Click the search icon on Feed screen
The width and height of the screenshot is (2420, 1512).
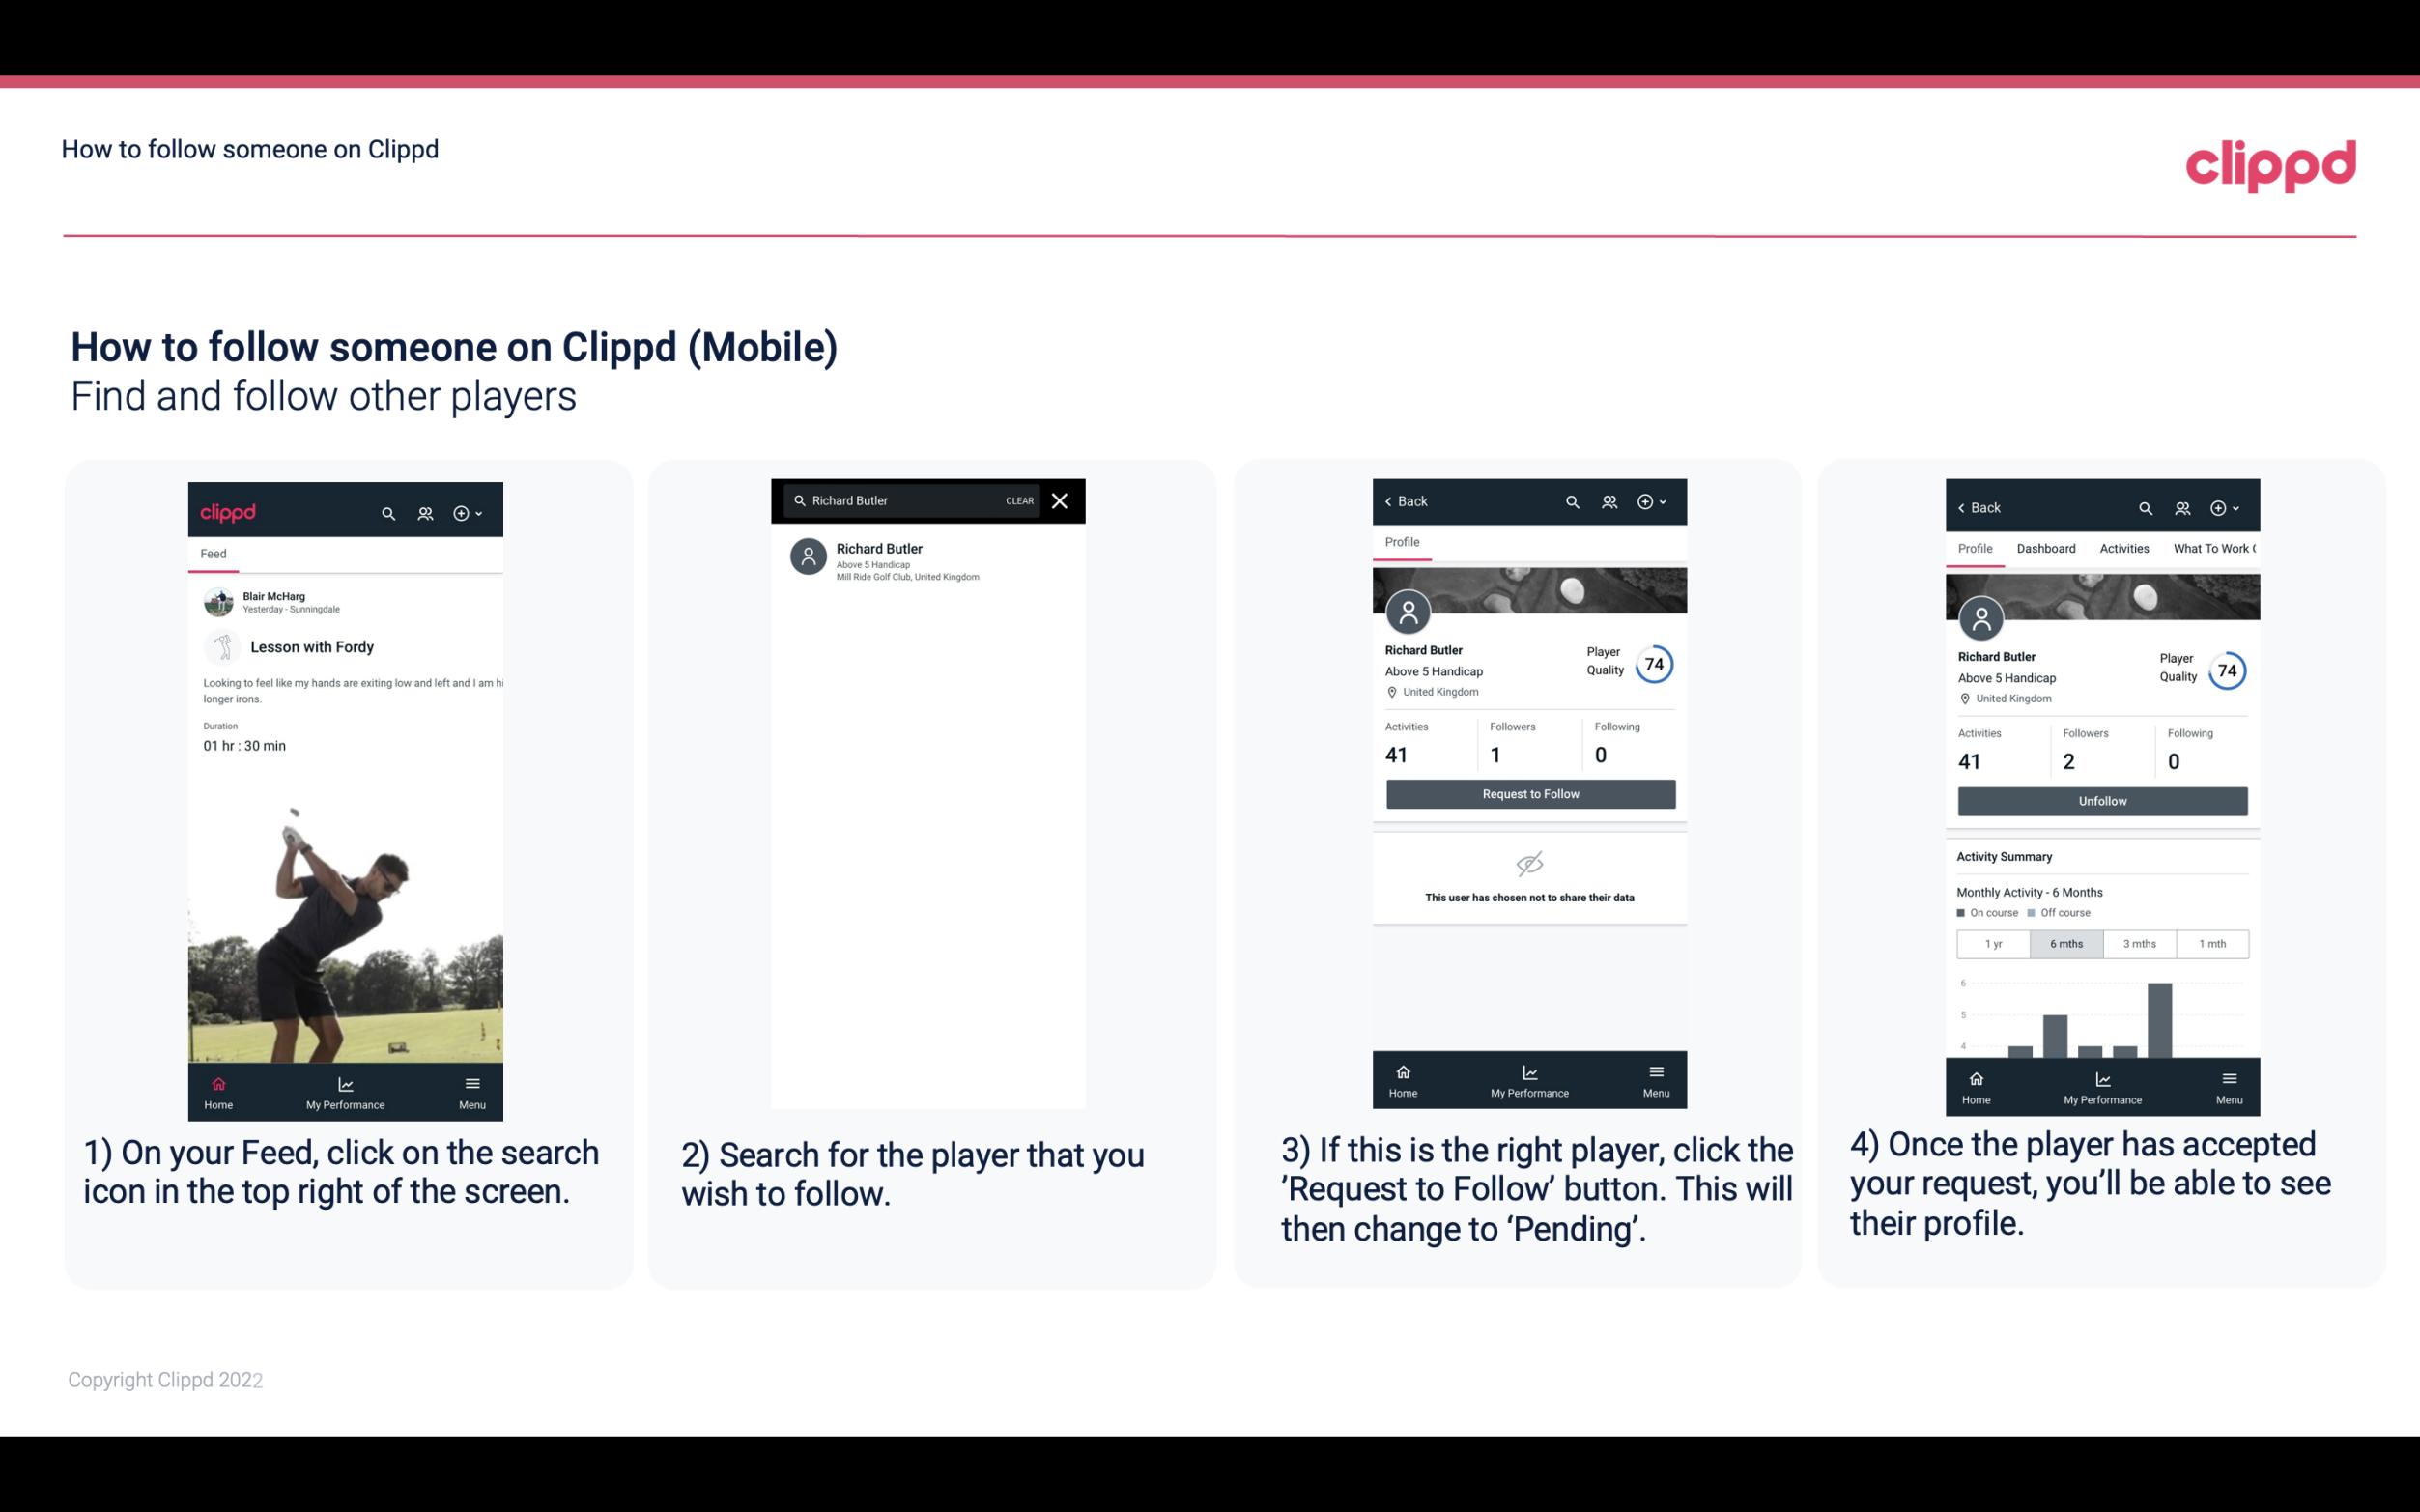tap(386, 510)
